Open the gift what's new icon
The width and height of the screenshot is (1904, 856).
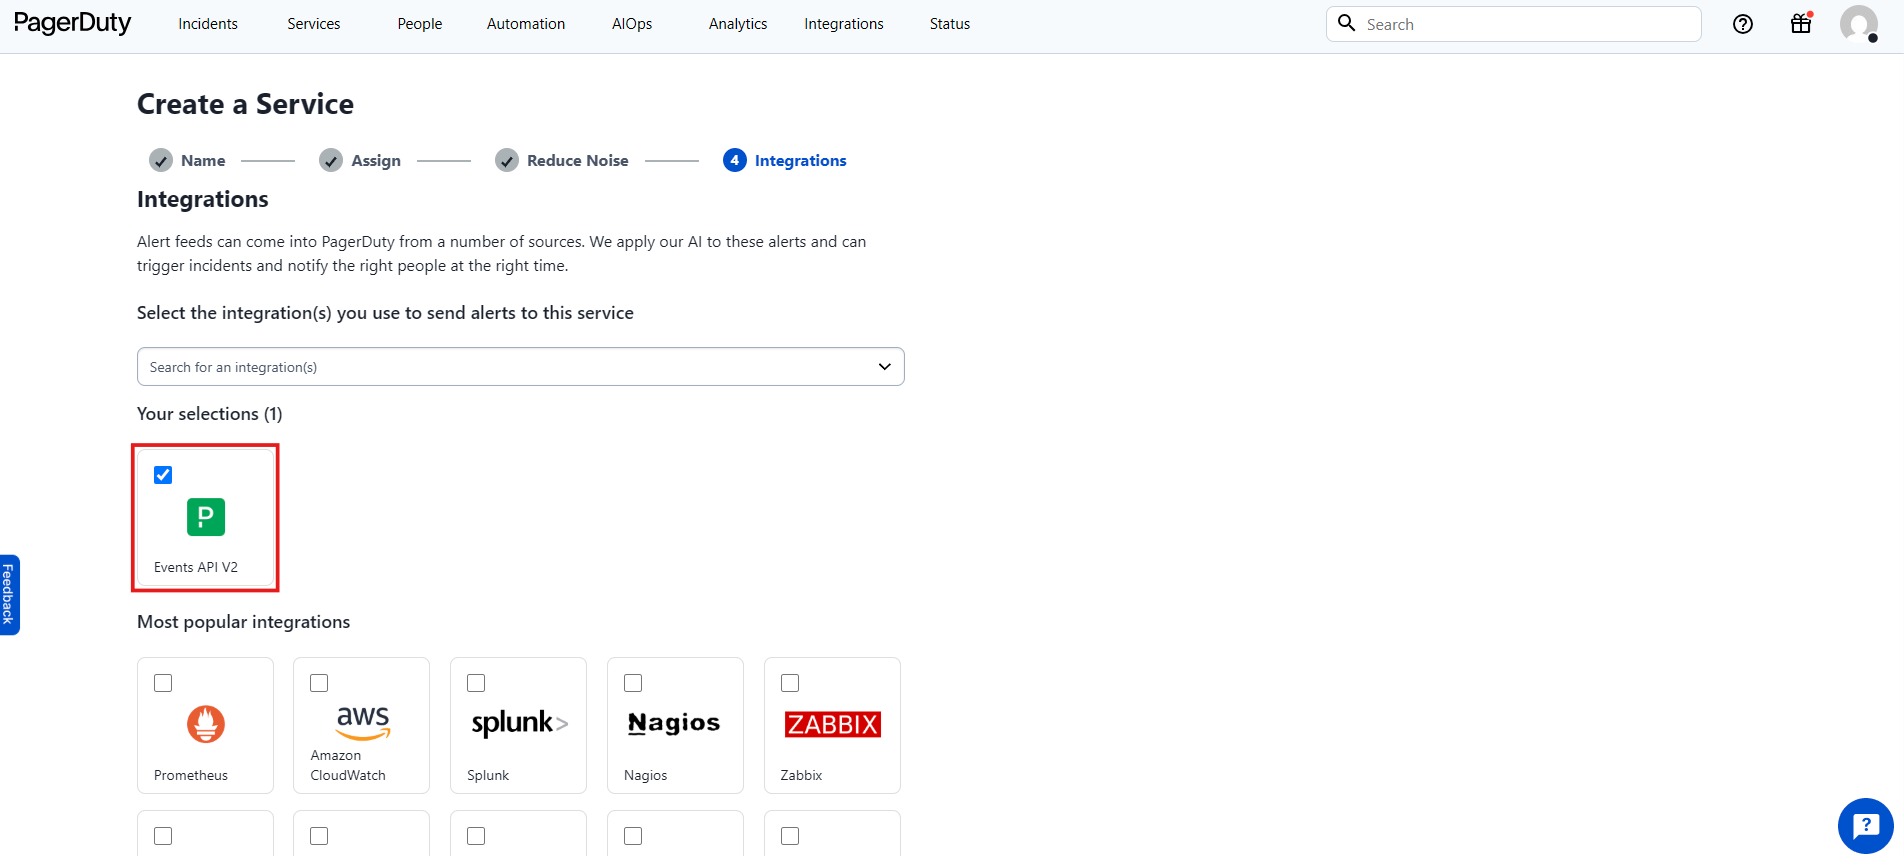click(x=1801, y=23)
